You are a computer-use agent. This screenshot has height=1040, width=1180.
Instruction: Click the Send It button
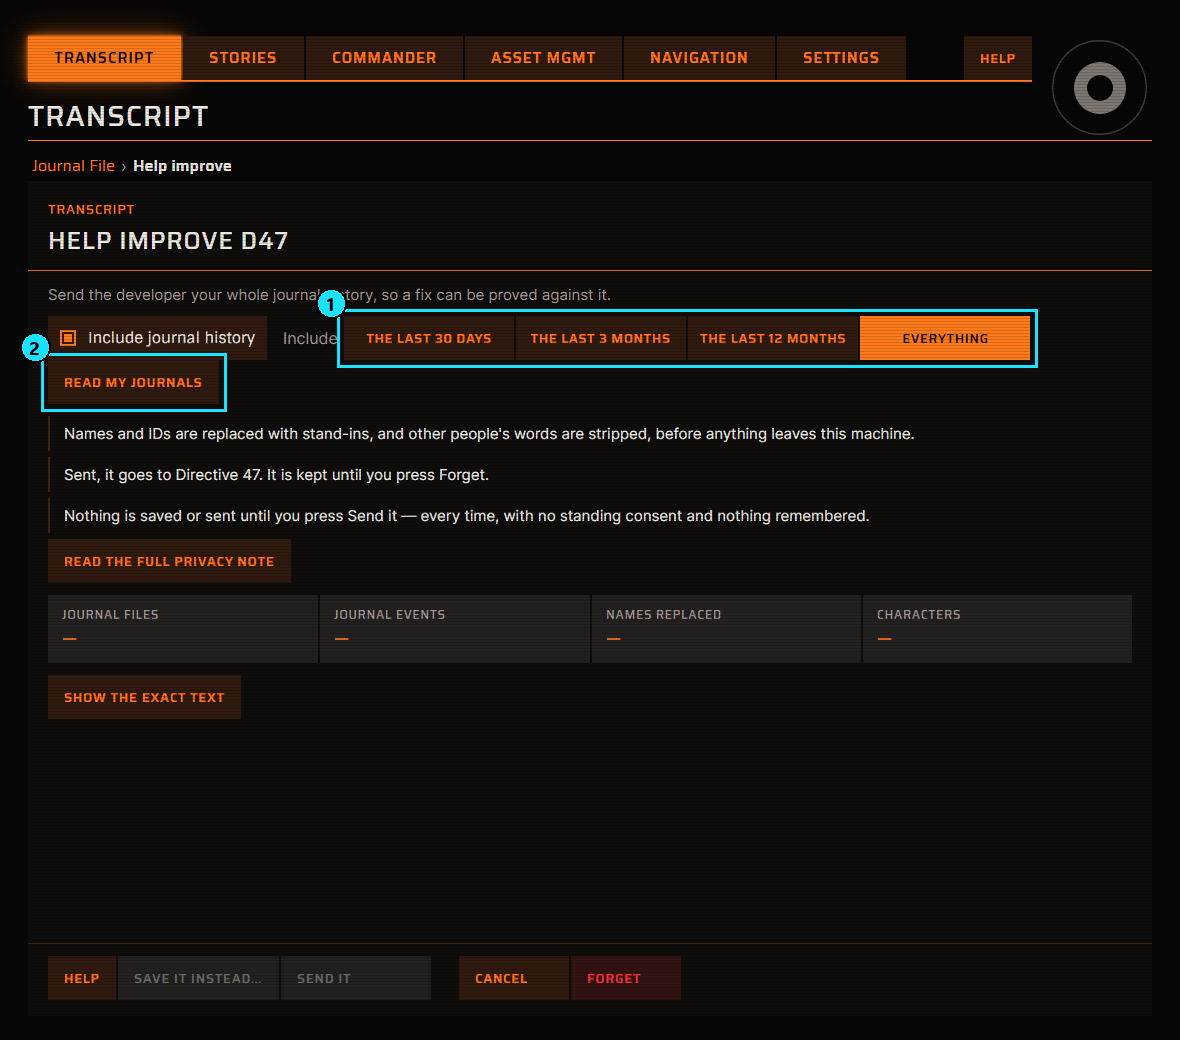tap(355, 978)
